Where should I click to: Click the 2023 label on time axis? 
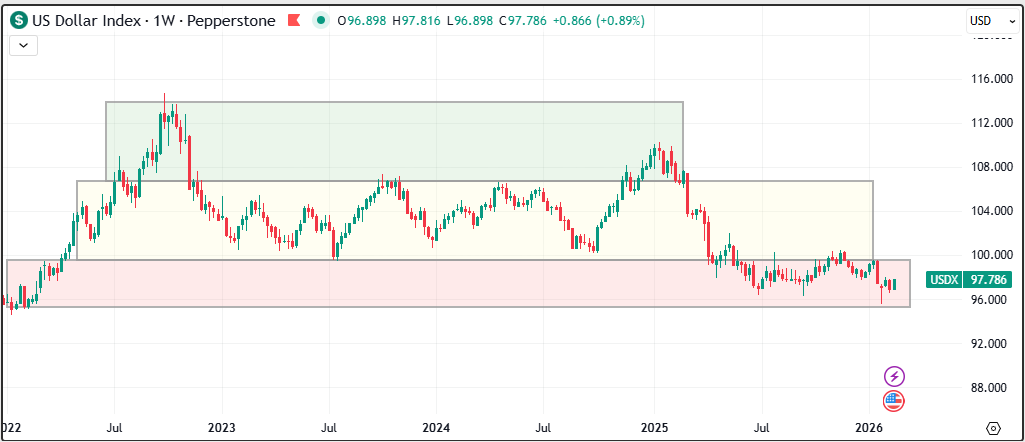(x=221, y=427)
